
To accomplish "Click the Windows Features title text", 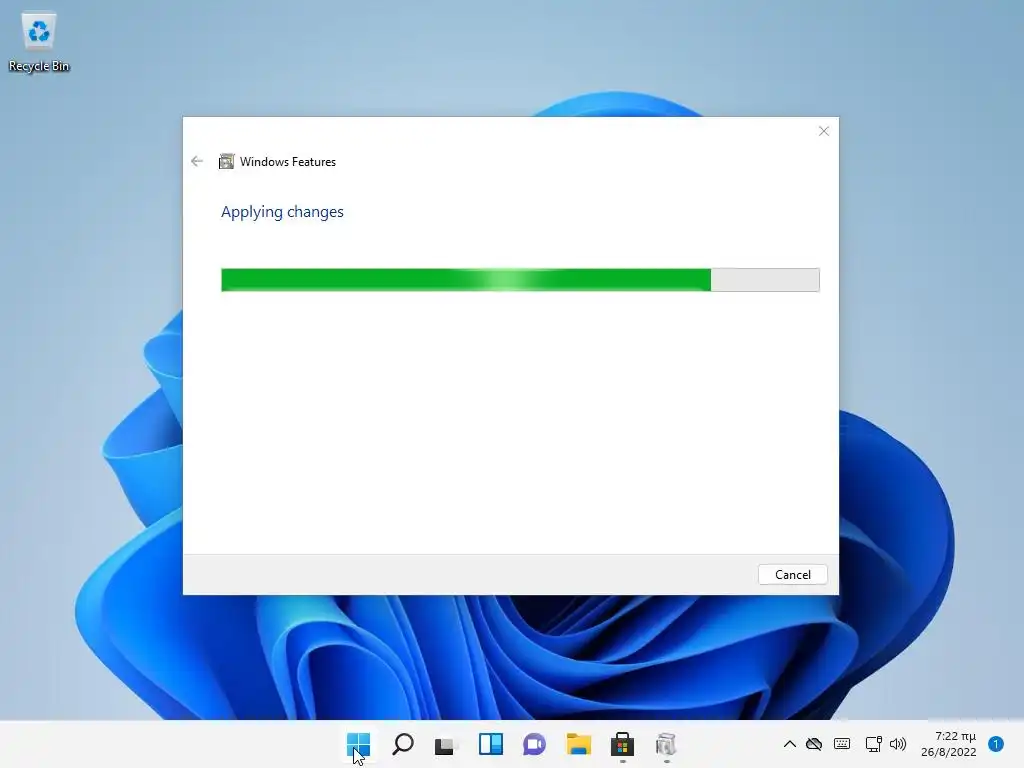I will point(288,162).
